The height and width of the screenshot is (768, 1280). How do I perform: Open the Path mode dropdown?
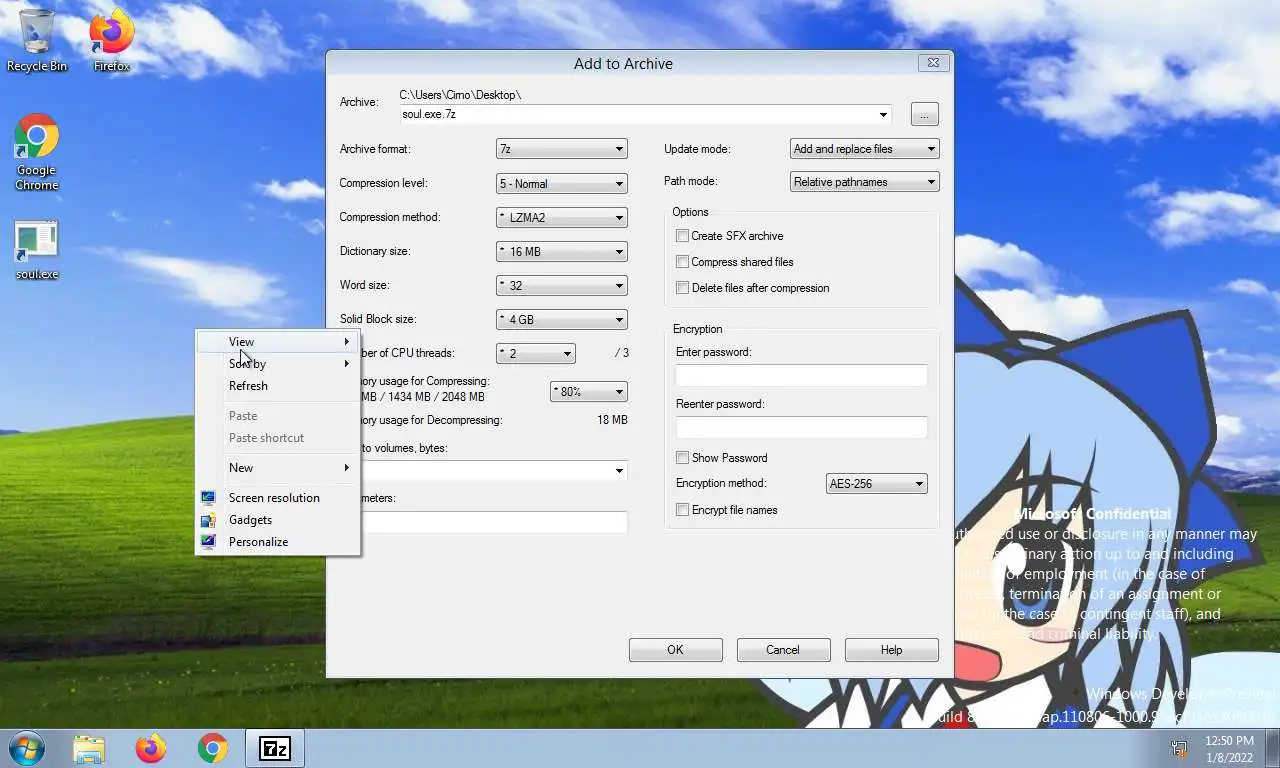pos(864,182)
